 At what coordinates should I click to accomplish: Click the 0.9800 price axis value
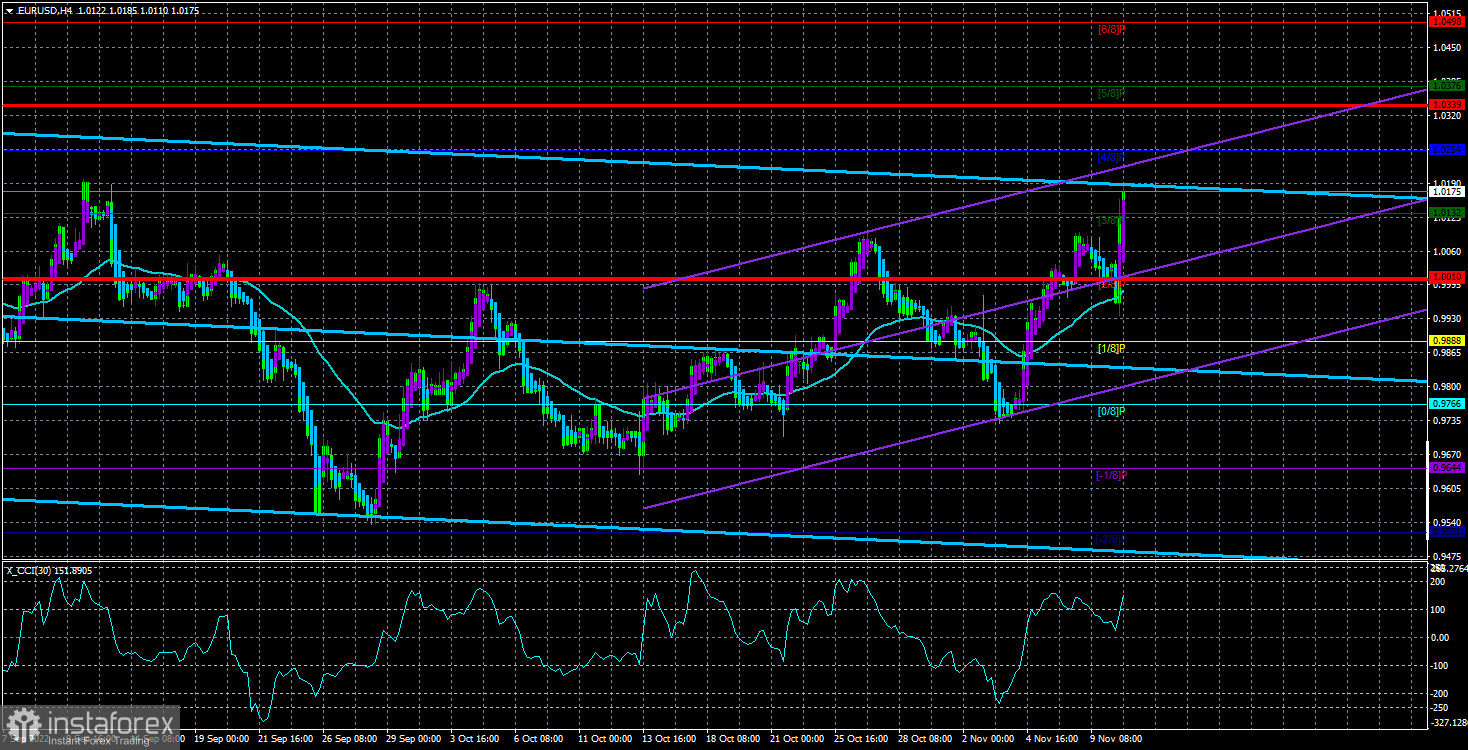pyautogui.click(x=1446, y=386)
